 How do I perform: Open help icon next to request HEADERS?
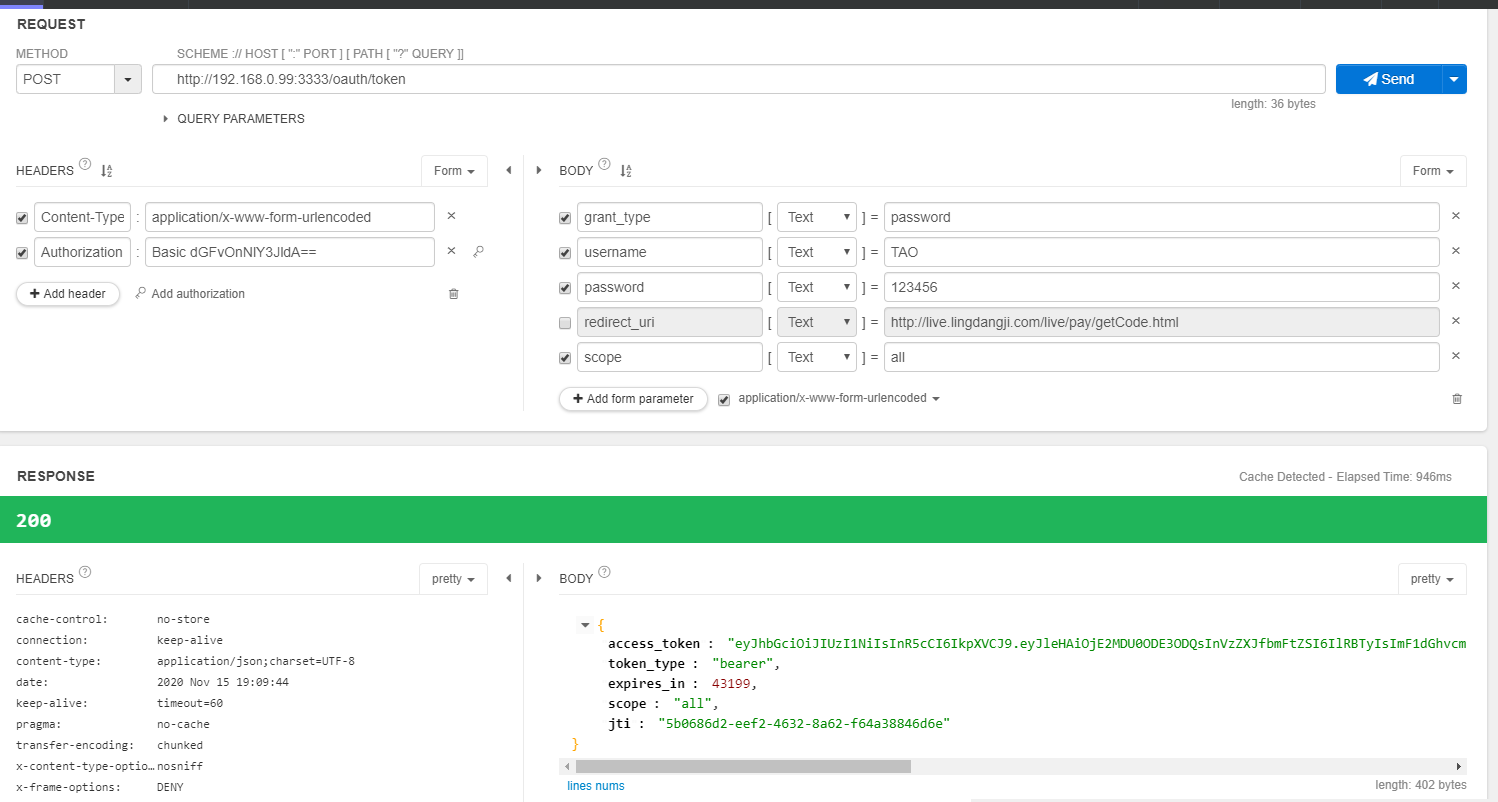pyautogui.click(x=85, y=165)
